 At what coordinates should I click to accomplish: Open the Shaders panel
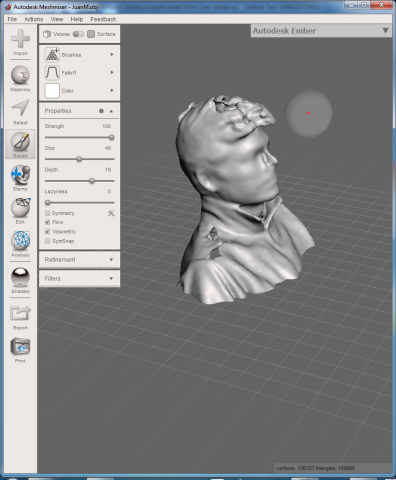(x=20, y=280)
